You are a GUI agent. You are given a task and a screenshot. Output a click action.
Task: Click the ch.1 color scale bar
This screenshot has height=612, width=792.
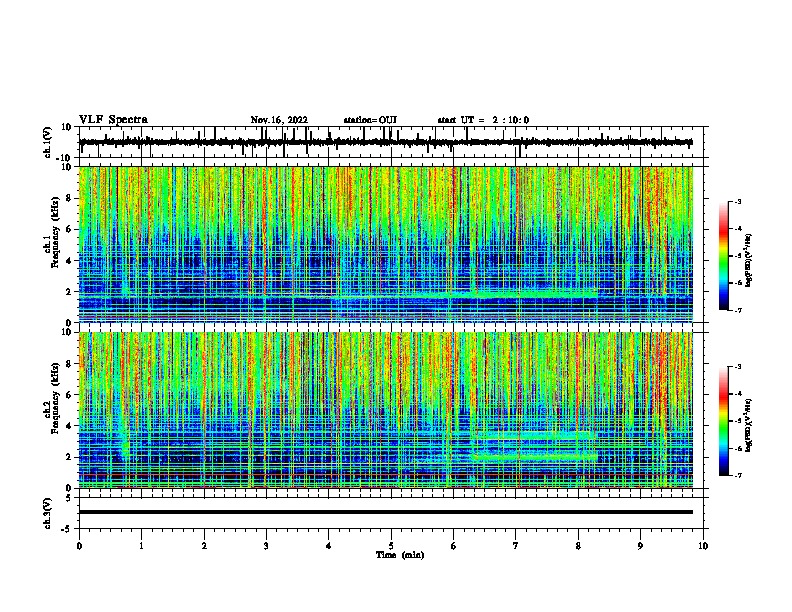click(x=723, y=256)
